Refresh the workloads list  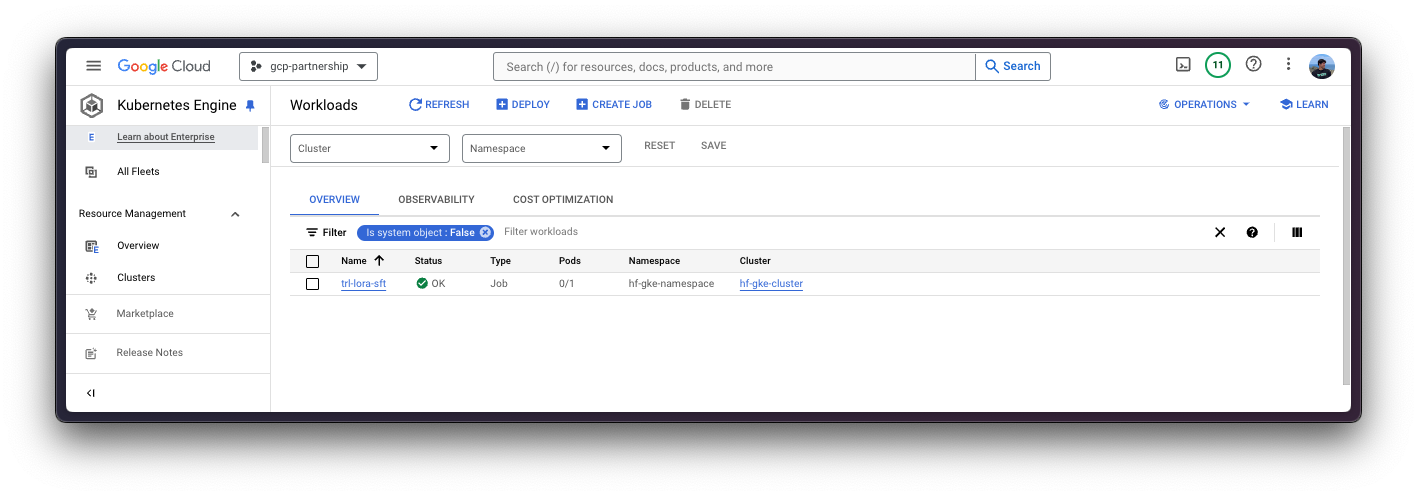[439, 104]
